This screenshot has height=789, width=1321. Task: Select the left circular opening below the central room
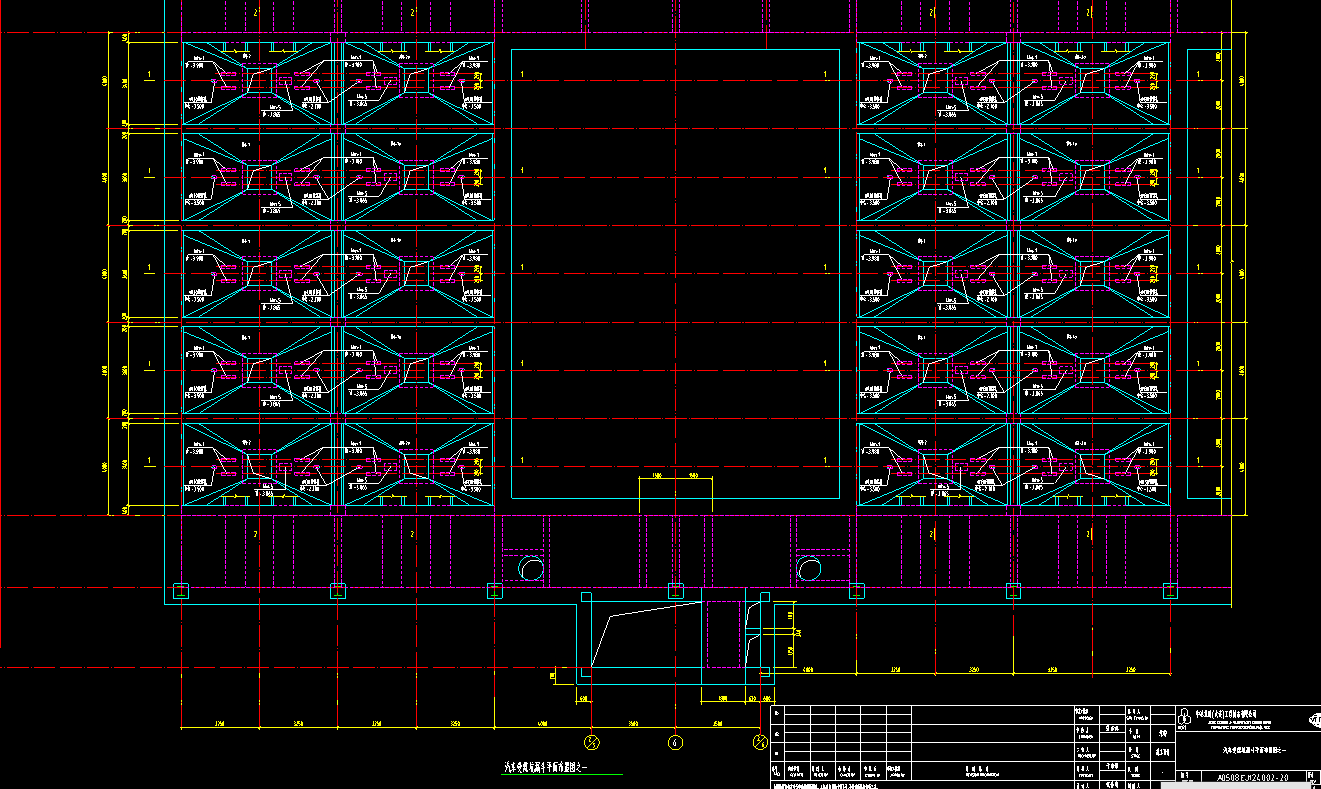coord(530,568)
